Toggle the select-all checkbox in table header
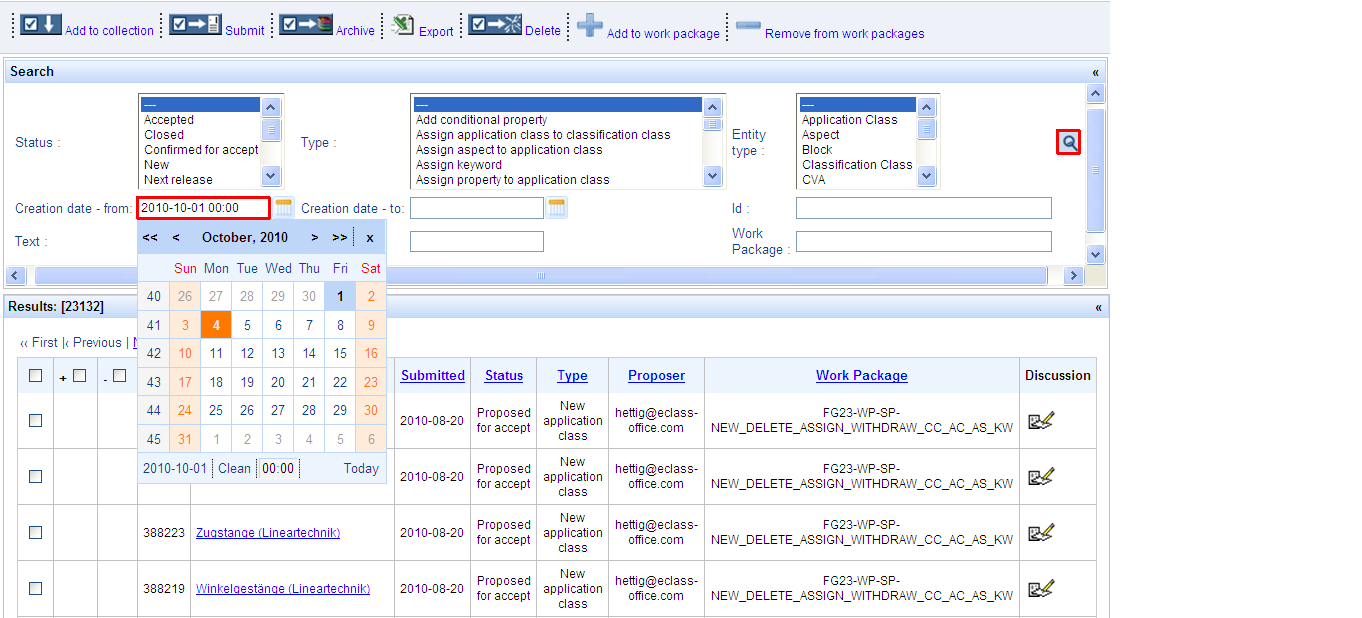Viewport: 1362px width, 618px height. (x=36, y=376)
